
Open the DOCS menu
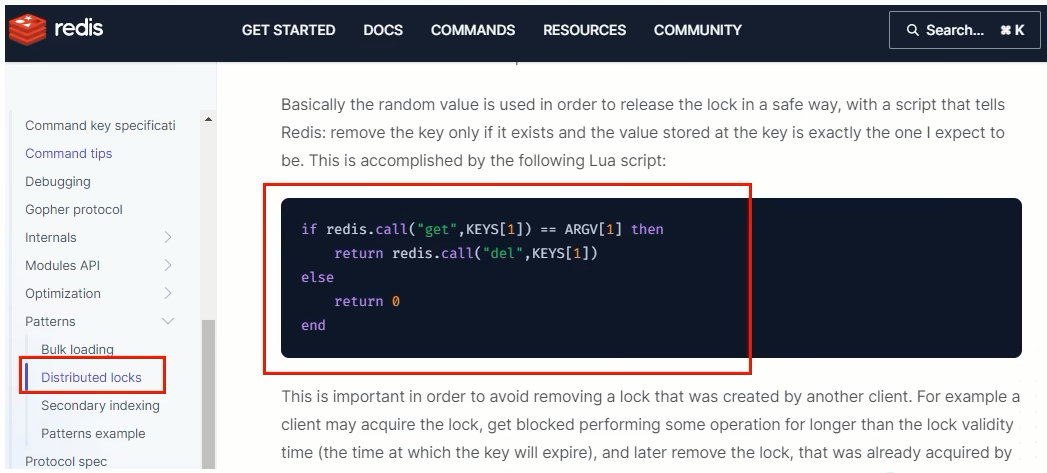pyautogui.click(x=383, y=30)
